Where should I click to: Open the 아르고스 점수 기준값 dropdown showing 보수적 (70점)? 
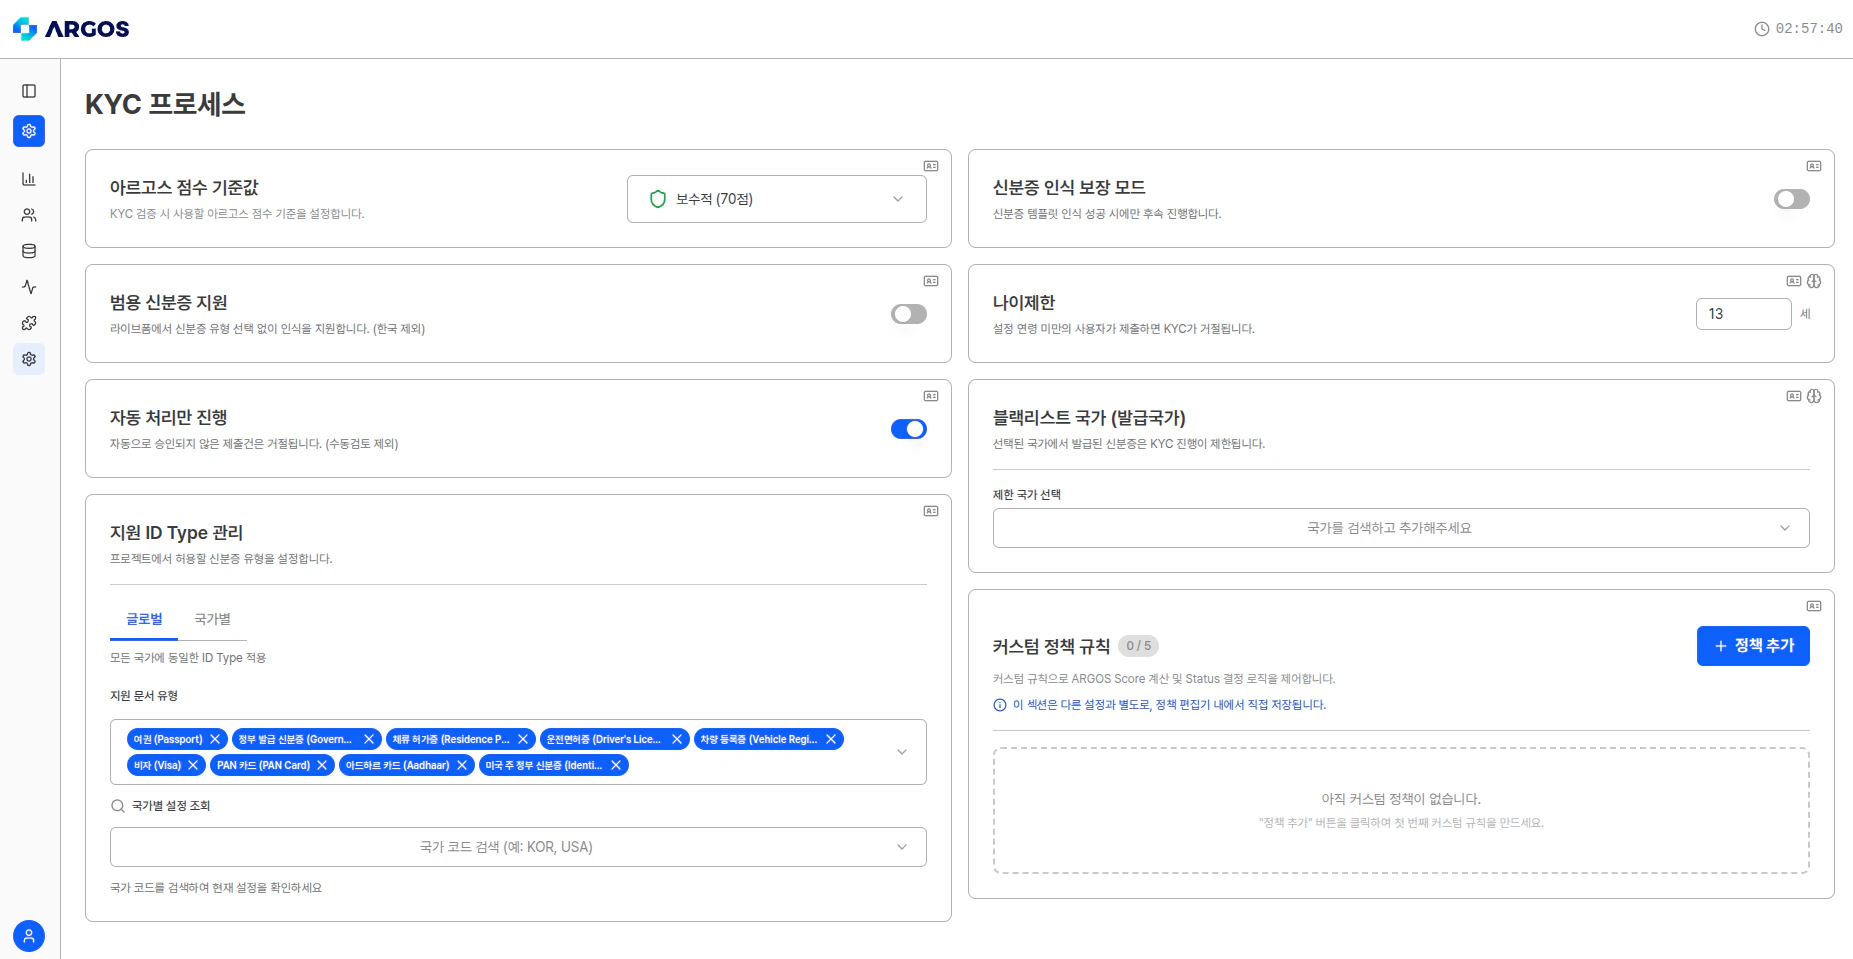(776, 199)
